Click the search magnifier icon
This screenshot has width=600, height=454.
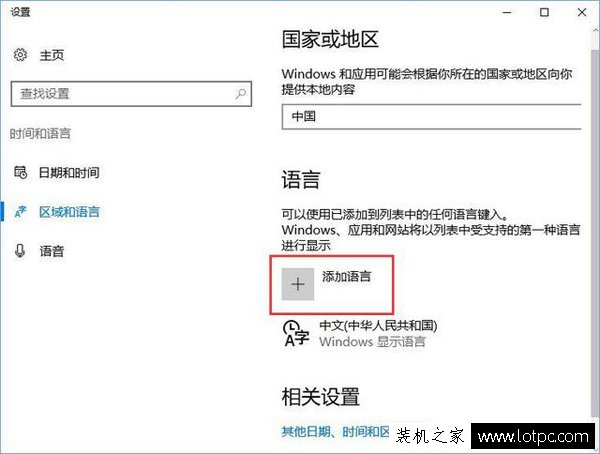(x=241, y=93)
